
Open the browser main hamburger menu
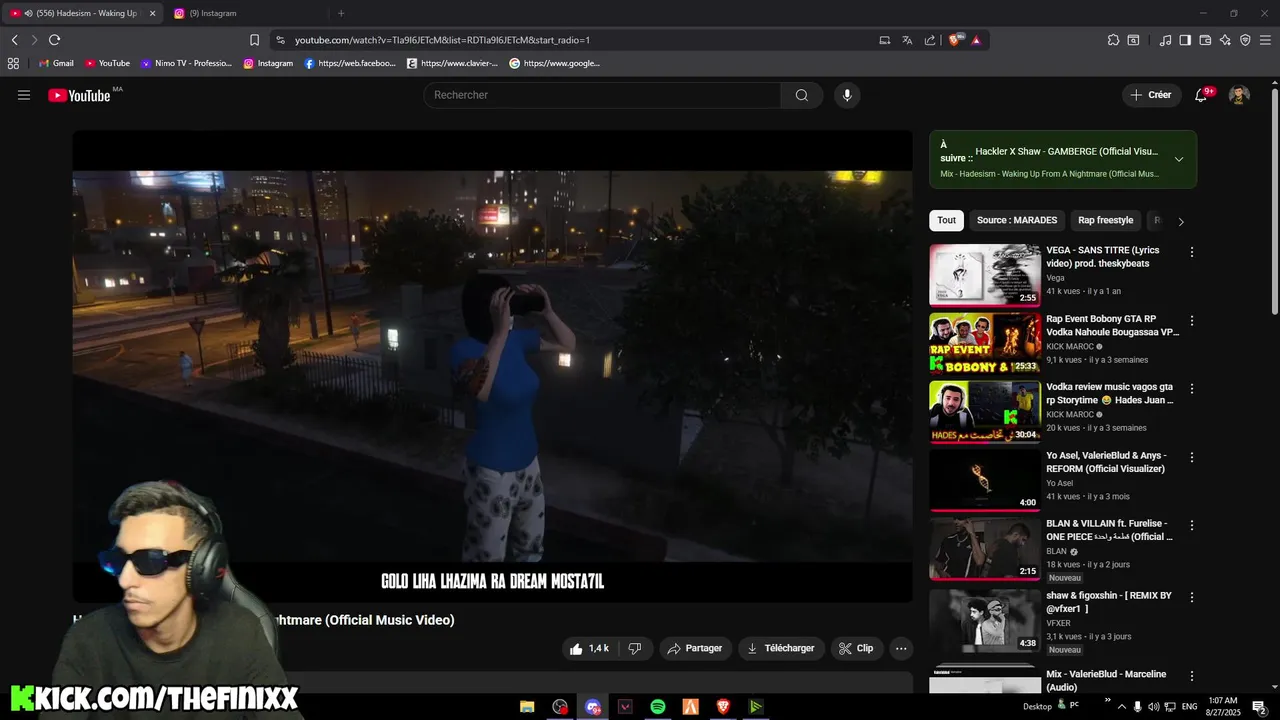point(1265,40)
